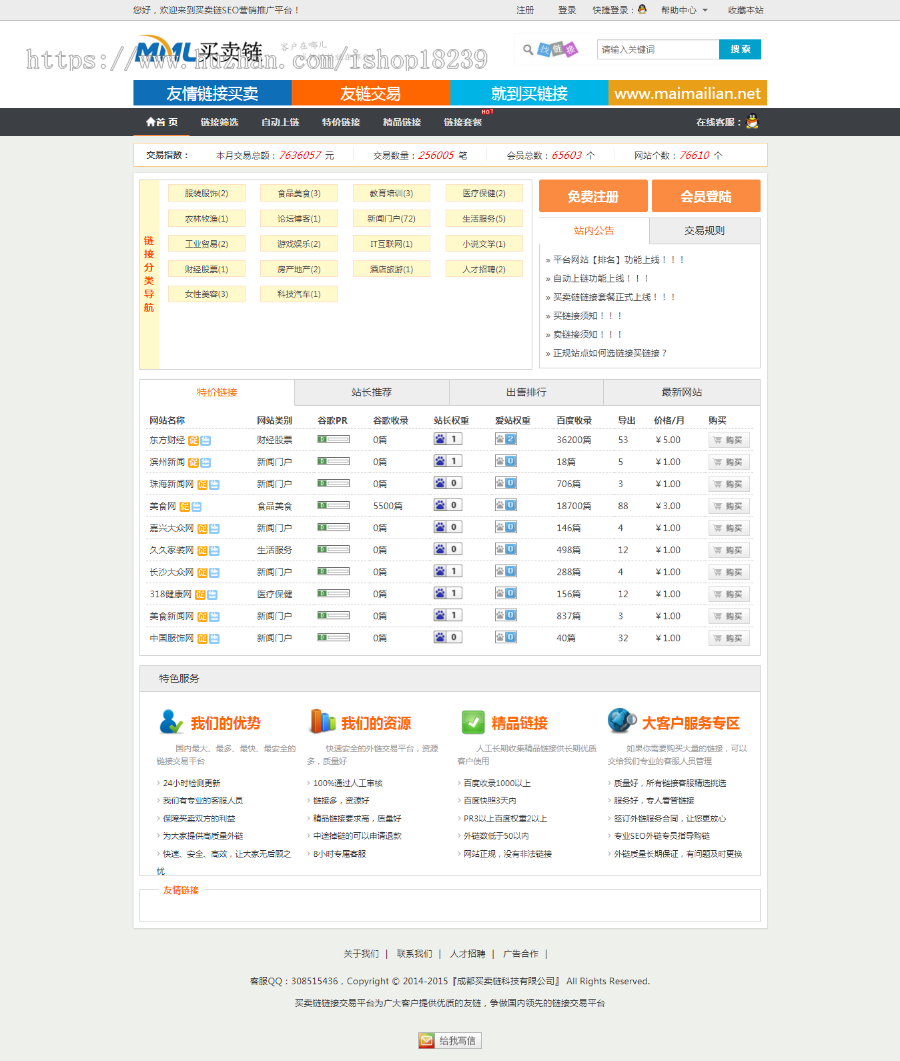Image resolution: width=900 pixels, height=1061 pixels.
Task: Switch to 最新网站 tab
Action: [681, 392]
